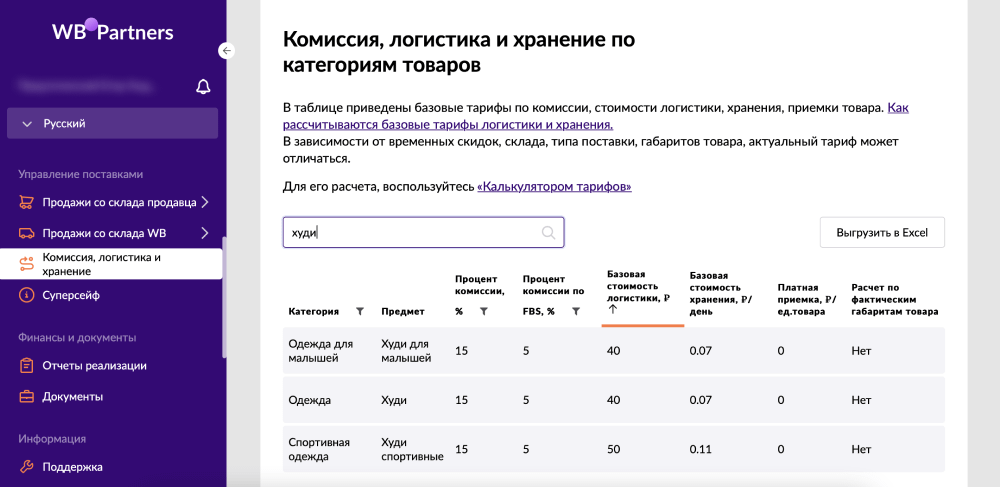Click Расчет по фактическим габаритам товара header
The image size is (1000, 487).
tap(895, 300)
